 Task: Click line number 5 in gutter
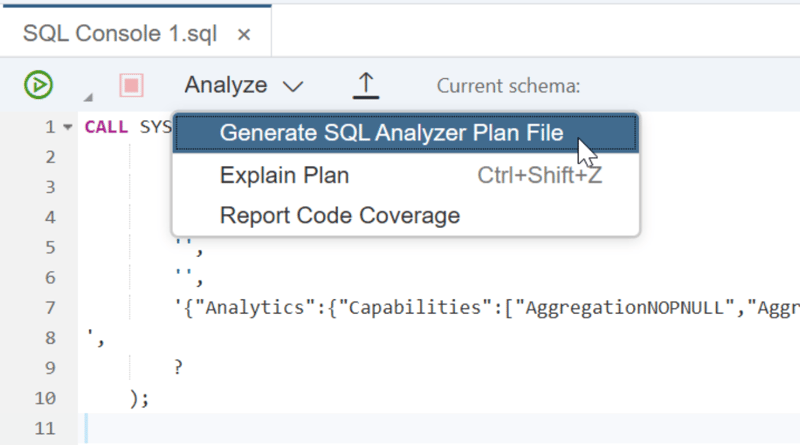(x=50, y=248)
